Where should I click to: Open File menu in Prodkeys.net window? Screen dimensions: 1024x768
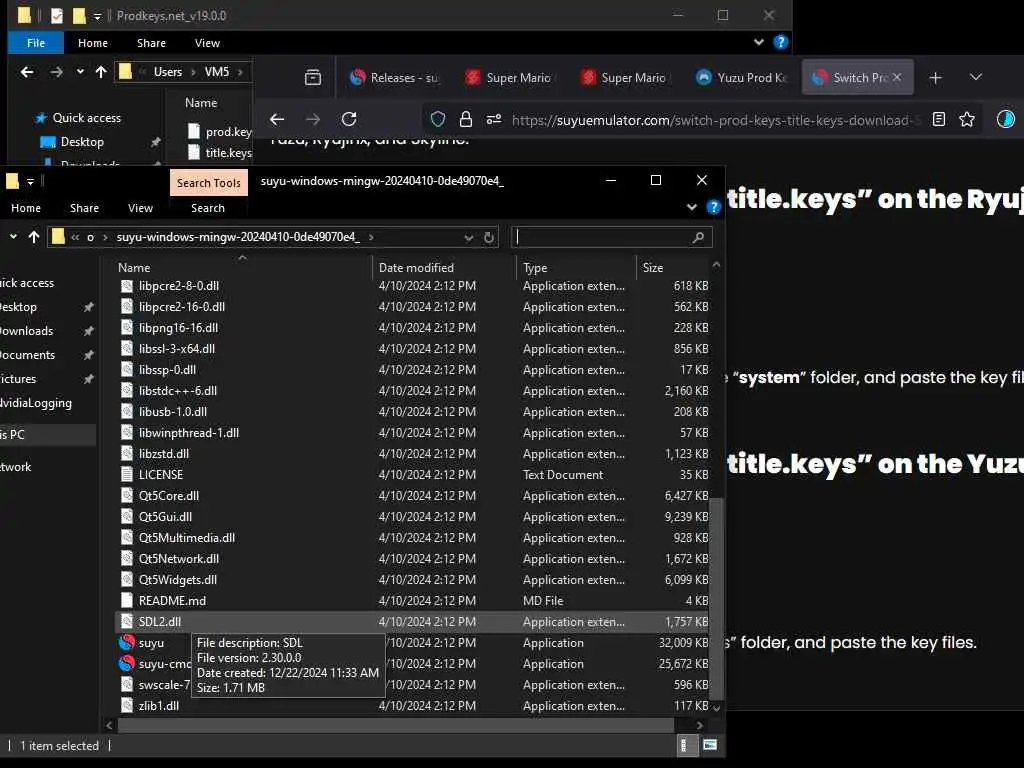point(36,42)
